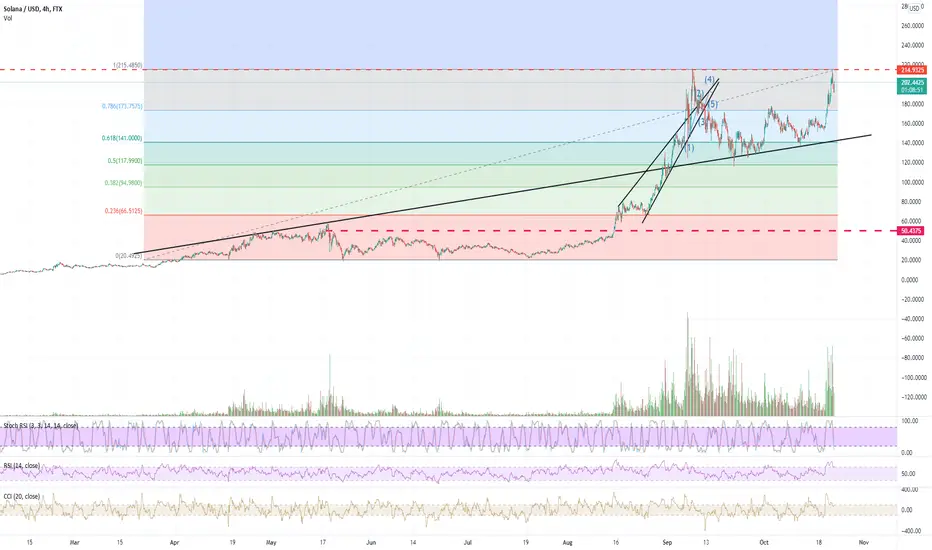
Task: Select the 1(215.4850) Fibonacci level label
Action: coord(128,65)
